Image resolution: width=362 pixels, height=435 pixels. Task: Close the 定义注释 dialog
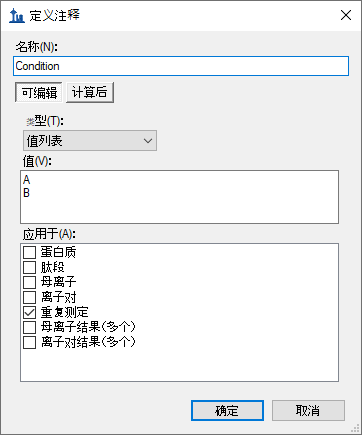(x=346, y=15)
